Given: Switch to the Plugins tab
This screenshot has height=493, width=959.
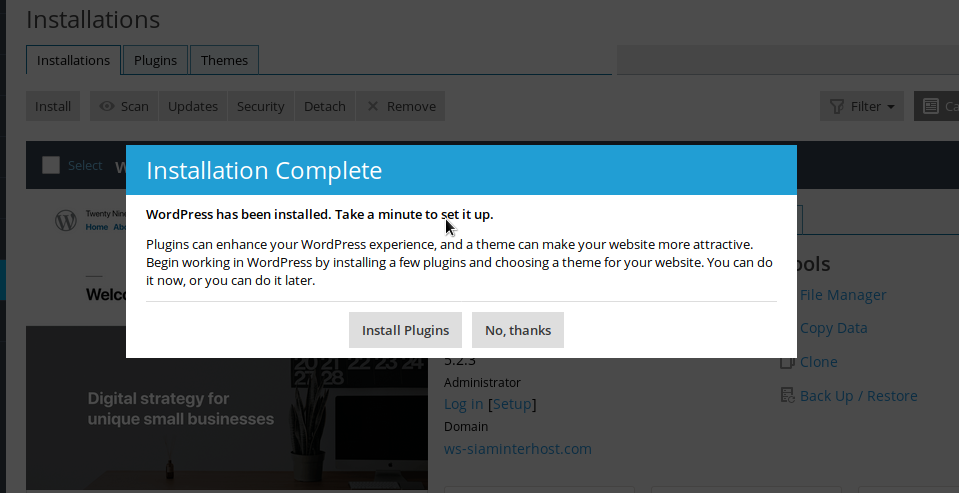Looking at the screenshot, I should [x=155, y=60].
